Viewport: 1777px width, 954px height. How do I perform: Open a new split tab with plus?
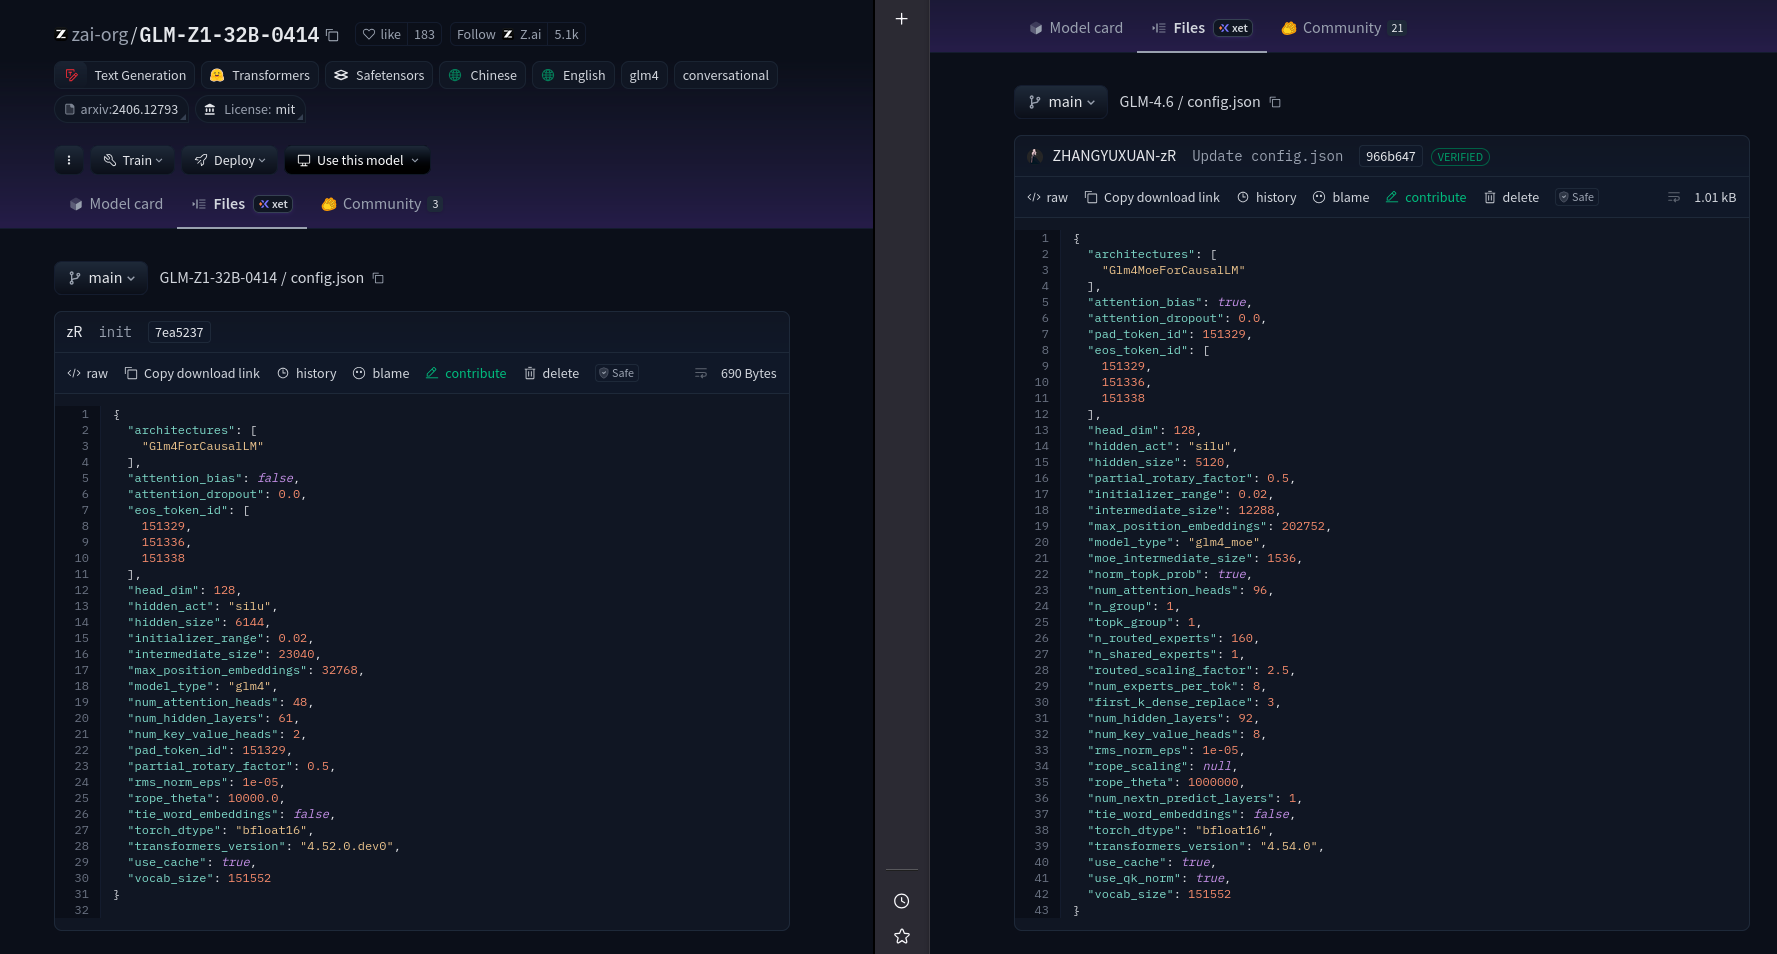[902, 19]
